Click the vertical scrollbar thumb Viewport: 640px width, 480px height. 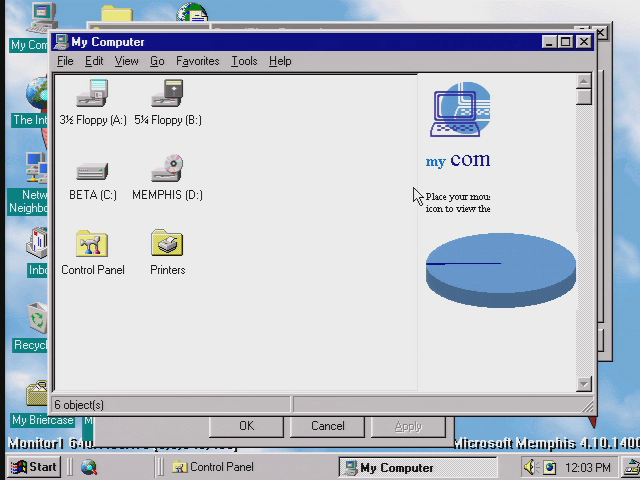point(584,97)
